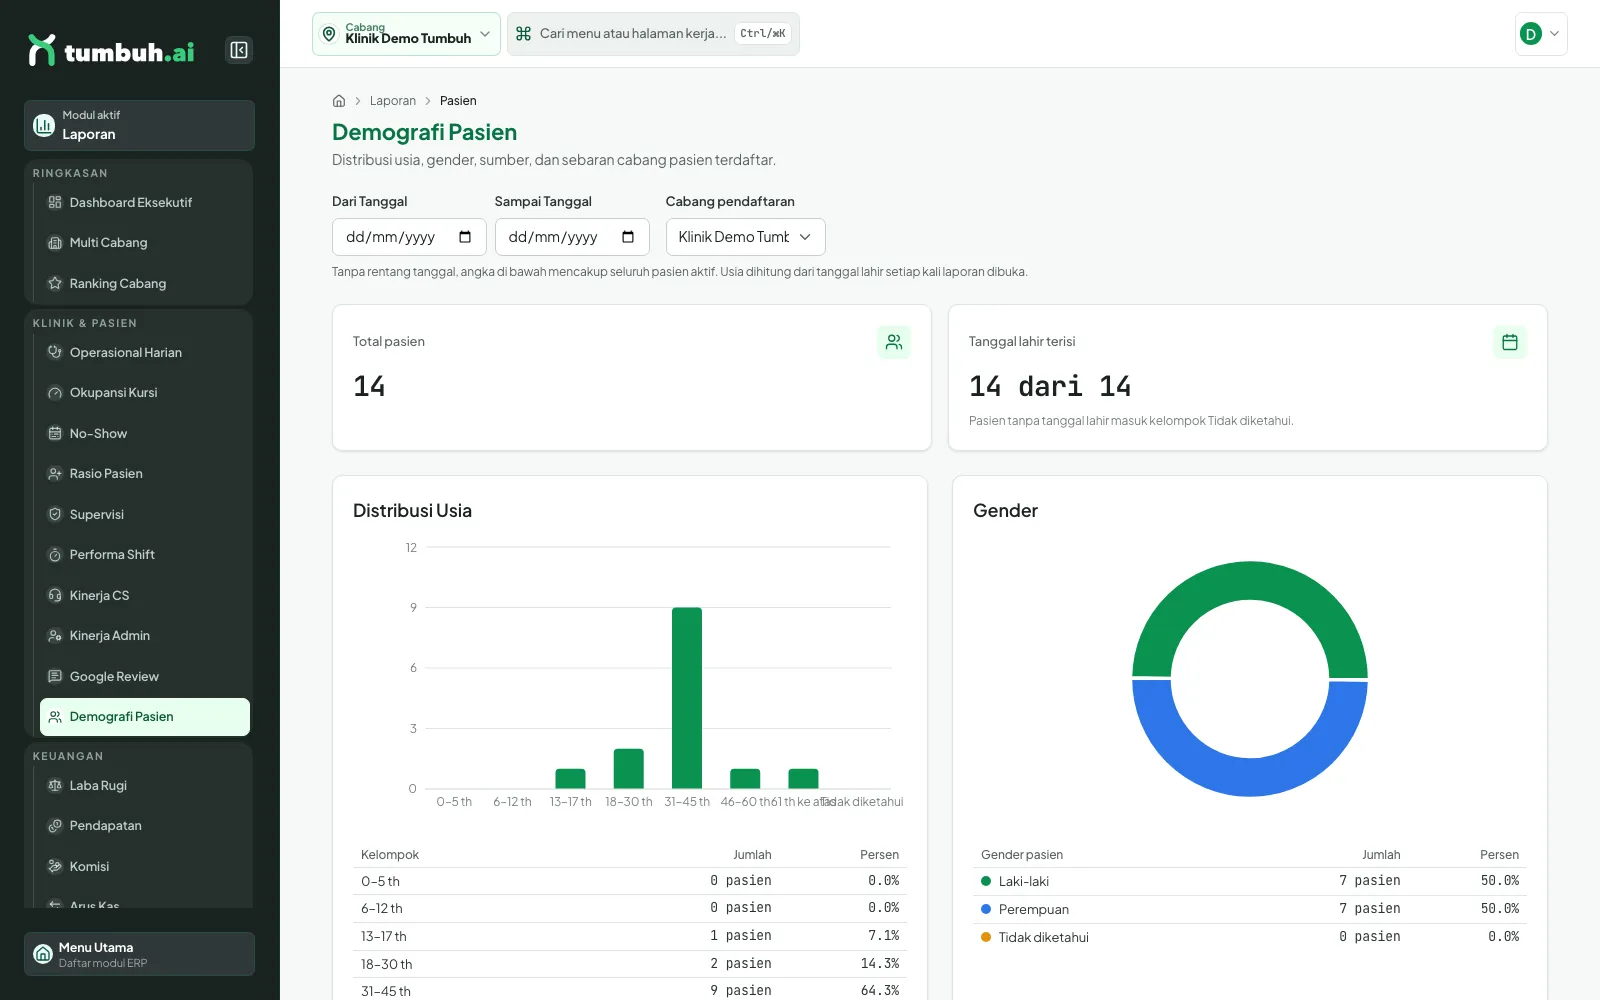Open Ranking Cabang report

click(x=145, y=284)
